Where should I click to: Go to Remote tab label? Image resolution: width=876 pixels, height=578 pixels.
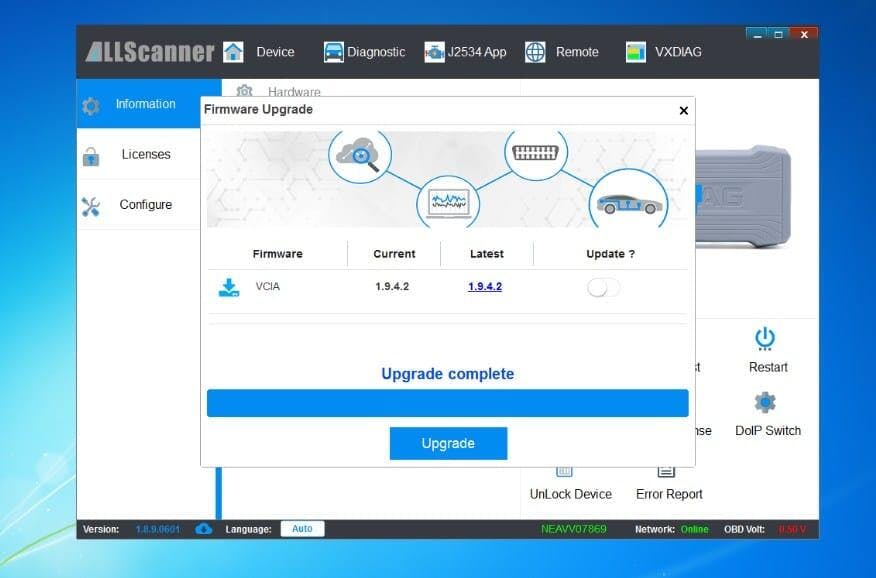pyautogui.click(x=577, y=52)
